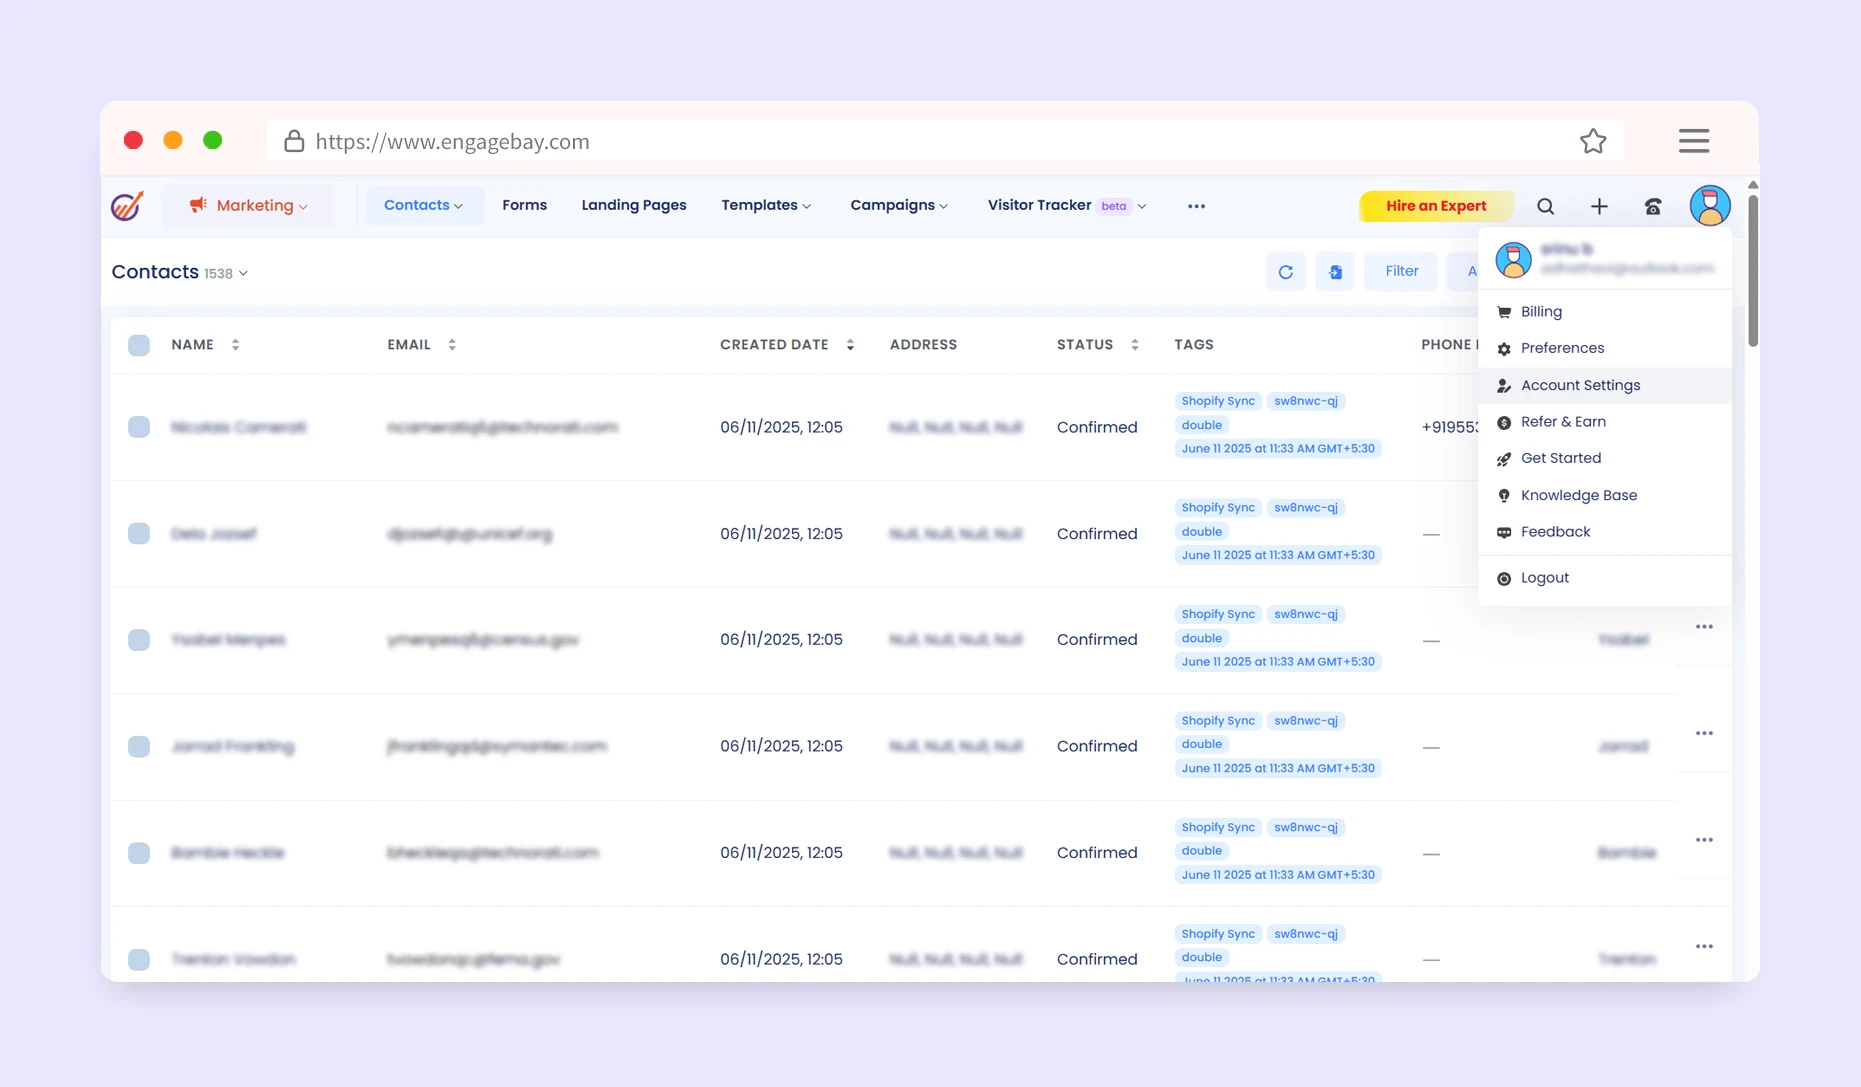Bookmark page with the star icon

1593,141
